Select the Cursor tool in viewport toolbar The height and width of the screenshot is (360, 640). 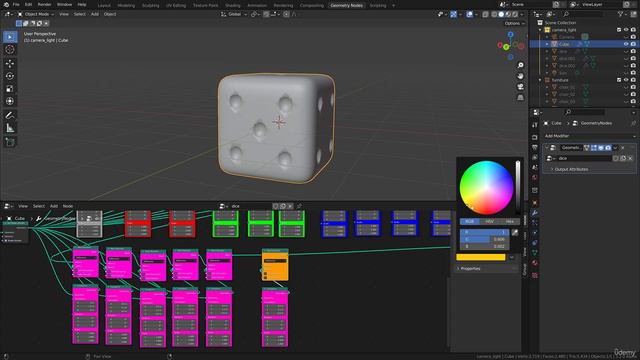(10, 49)
